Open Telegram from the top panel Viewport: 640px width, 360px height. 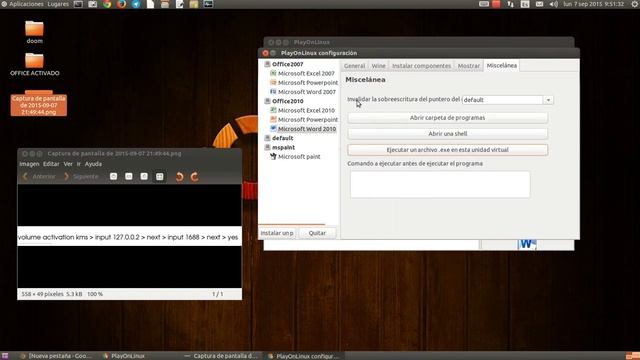136,4
